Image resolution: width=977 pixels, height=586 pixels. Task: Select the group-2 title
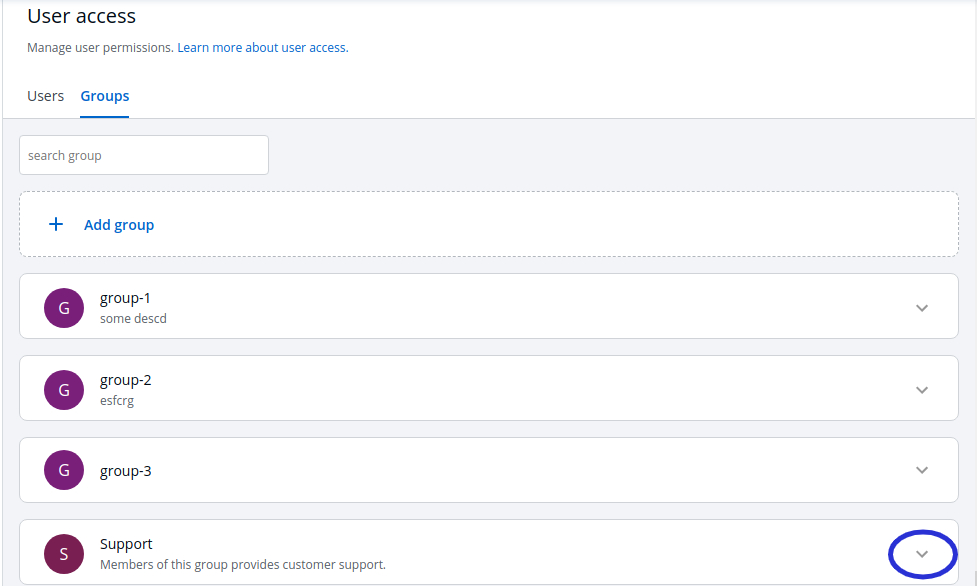click(125, 380)
